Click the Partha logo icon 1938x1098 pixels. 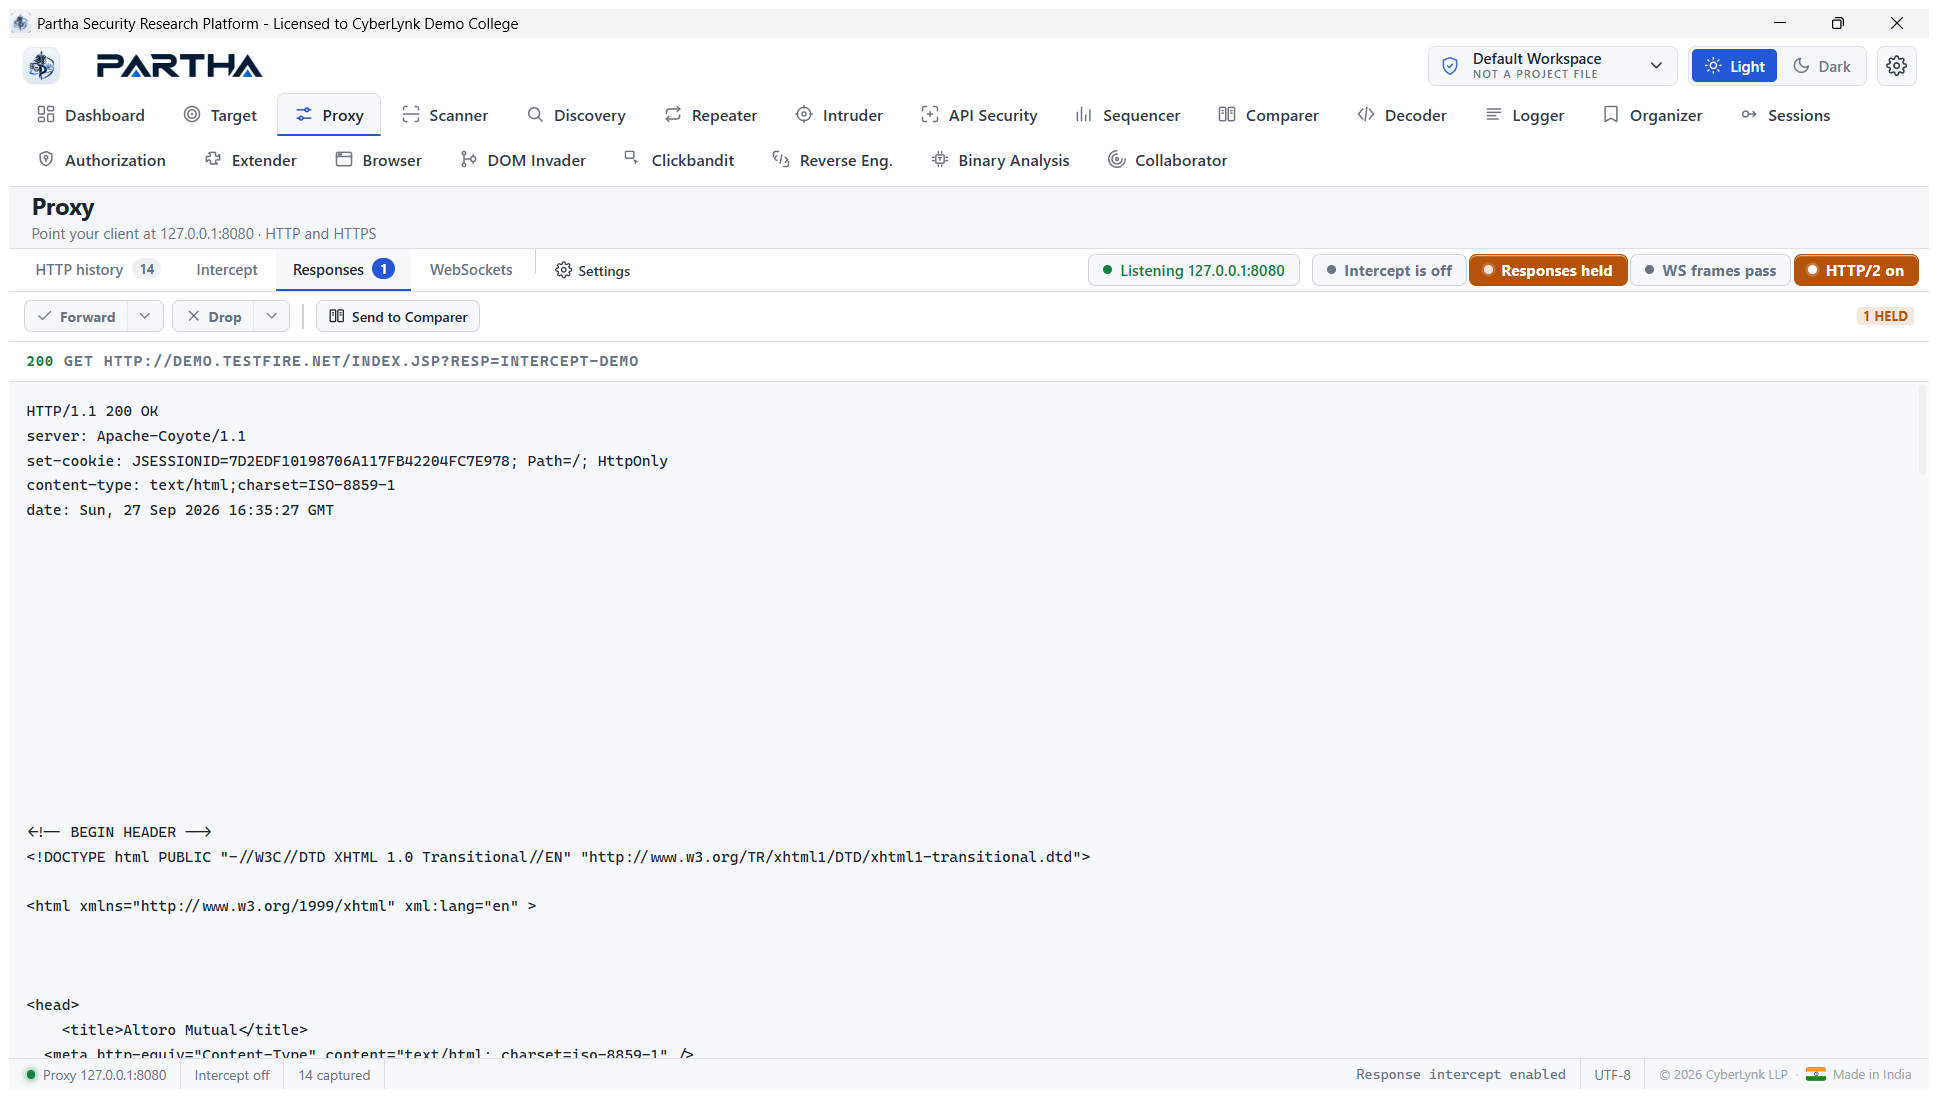click(42, 66)
